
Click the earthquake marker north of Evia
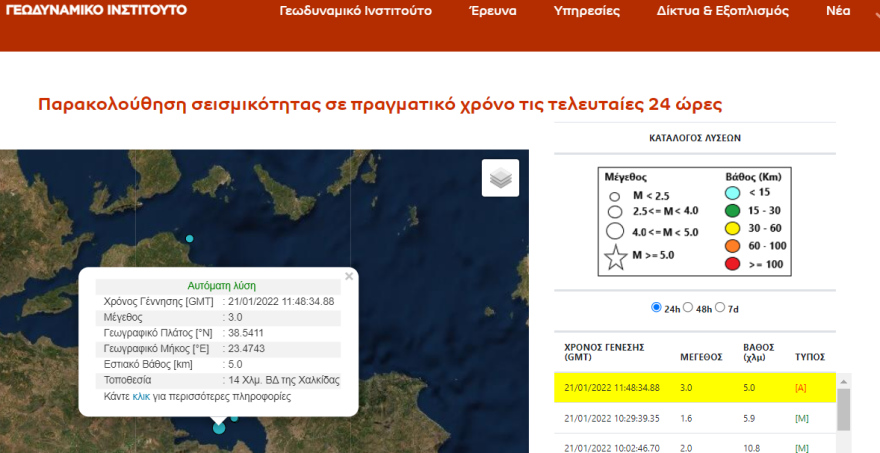190,239
